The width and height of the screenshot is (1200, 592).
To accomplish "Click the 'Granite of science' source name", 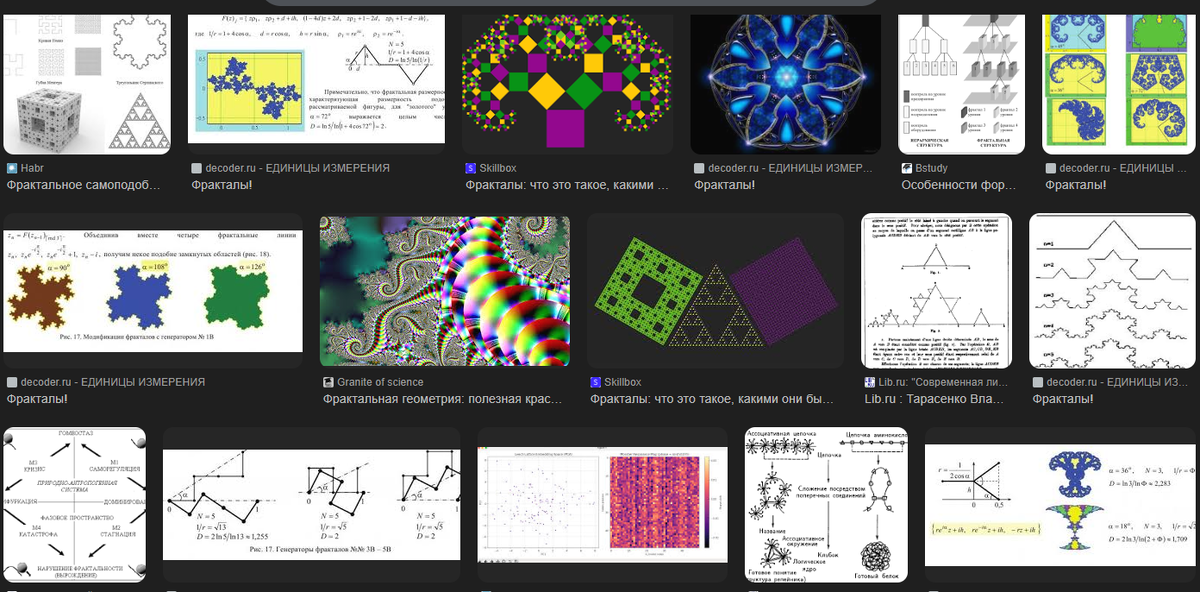I will tap(380, 382).
